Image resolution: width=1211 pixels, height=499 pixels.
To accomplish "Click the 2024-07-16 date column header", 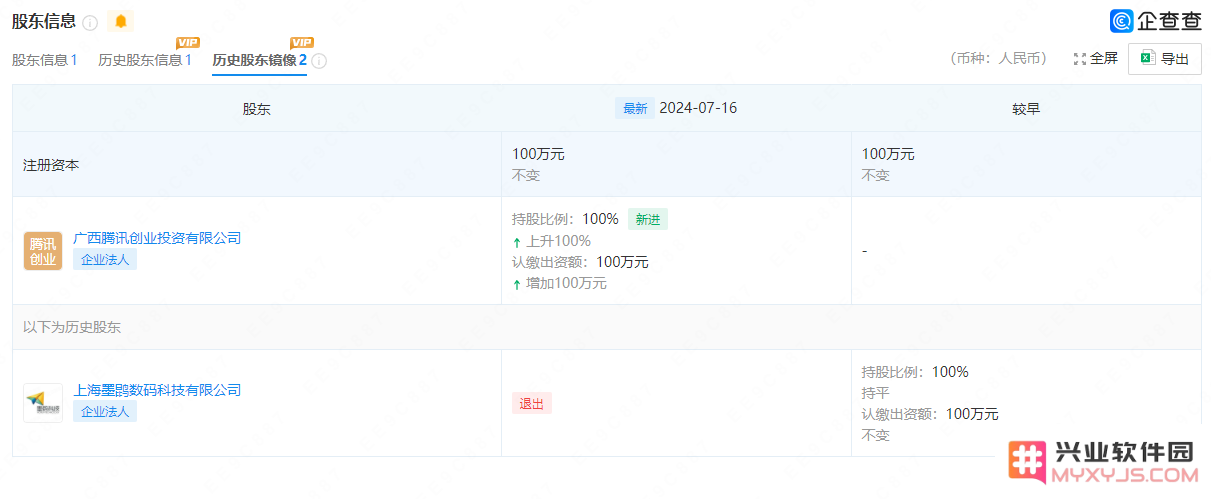I will tap(698, 108).
